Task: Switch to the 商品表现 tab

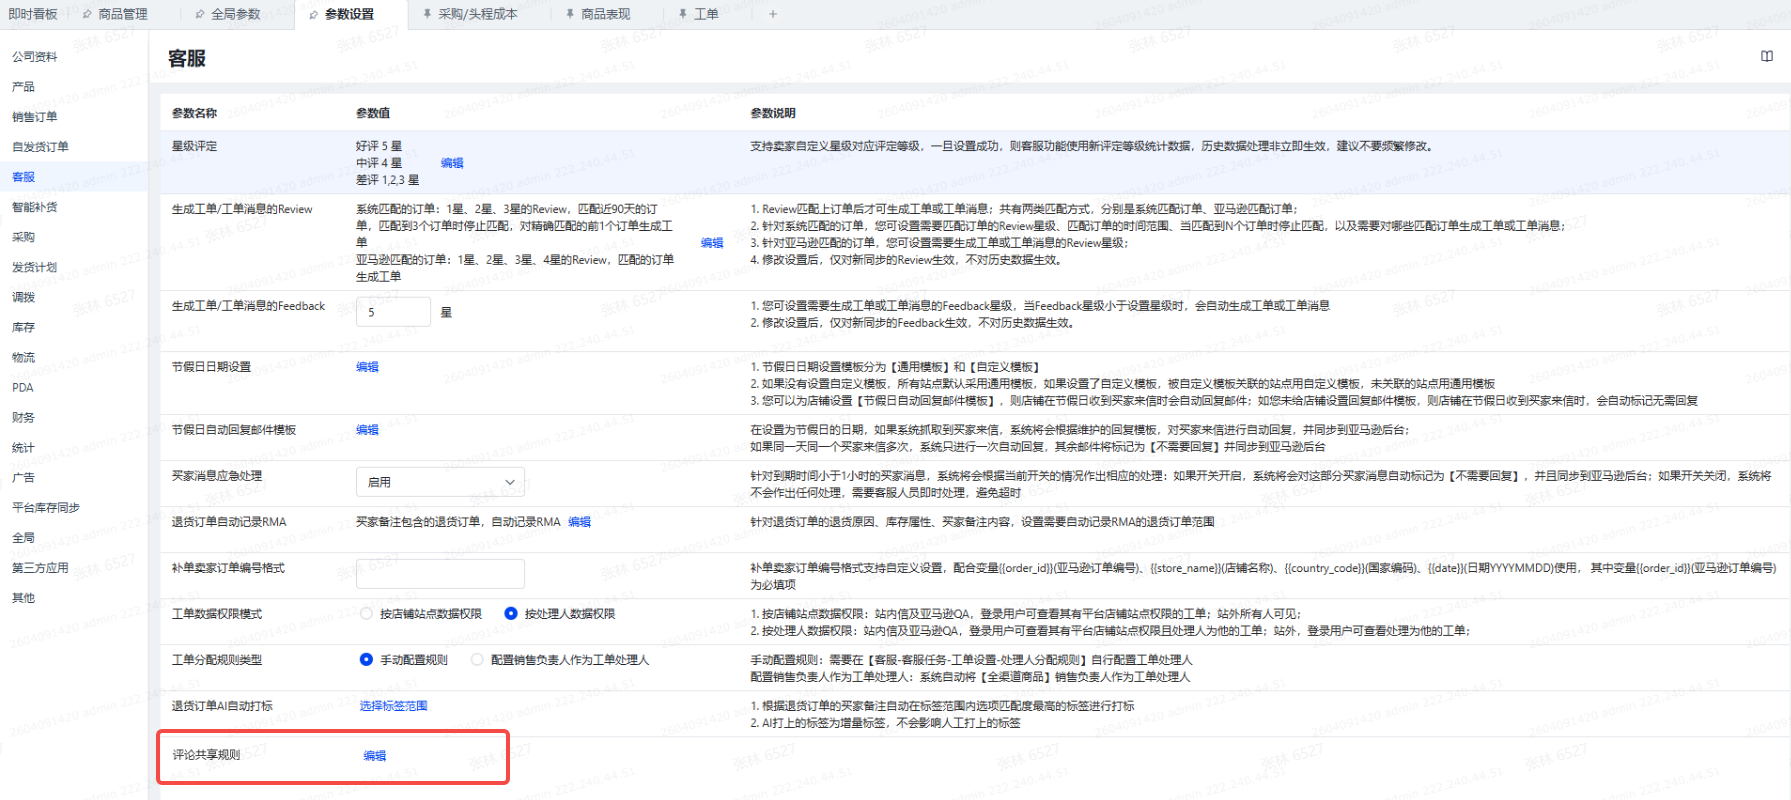Action: coord(606,14)
